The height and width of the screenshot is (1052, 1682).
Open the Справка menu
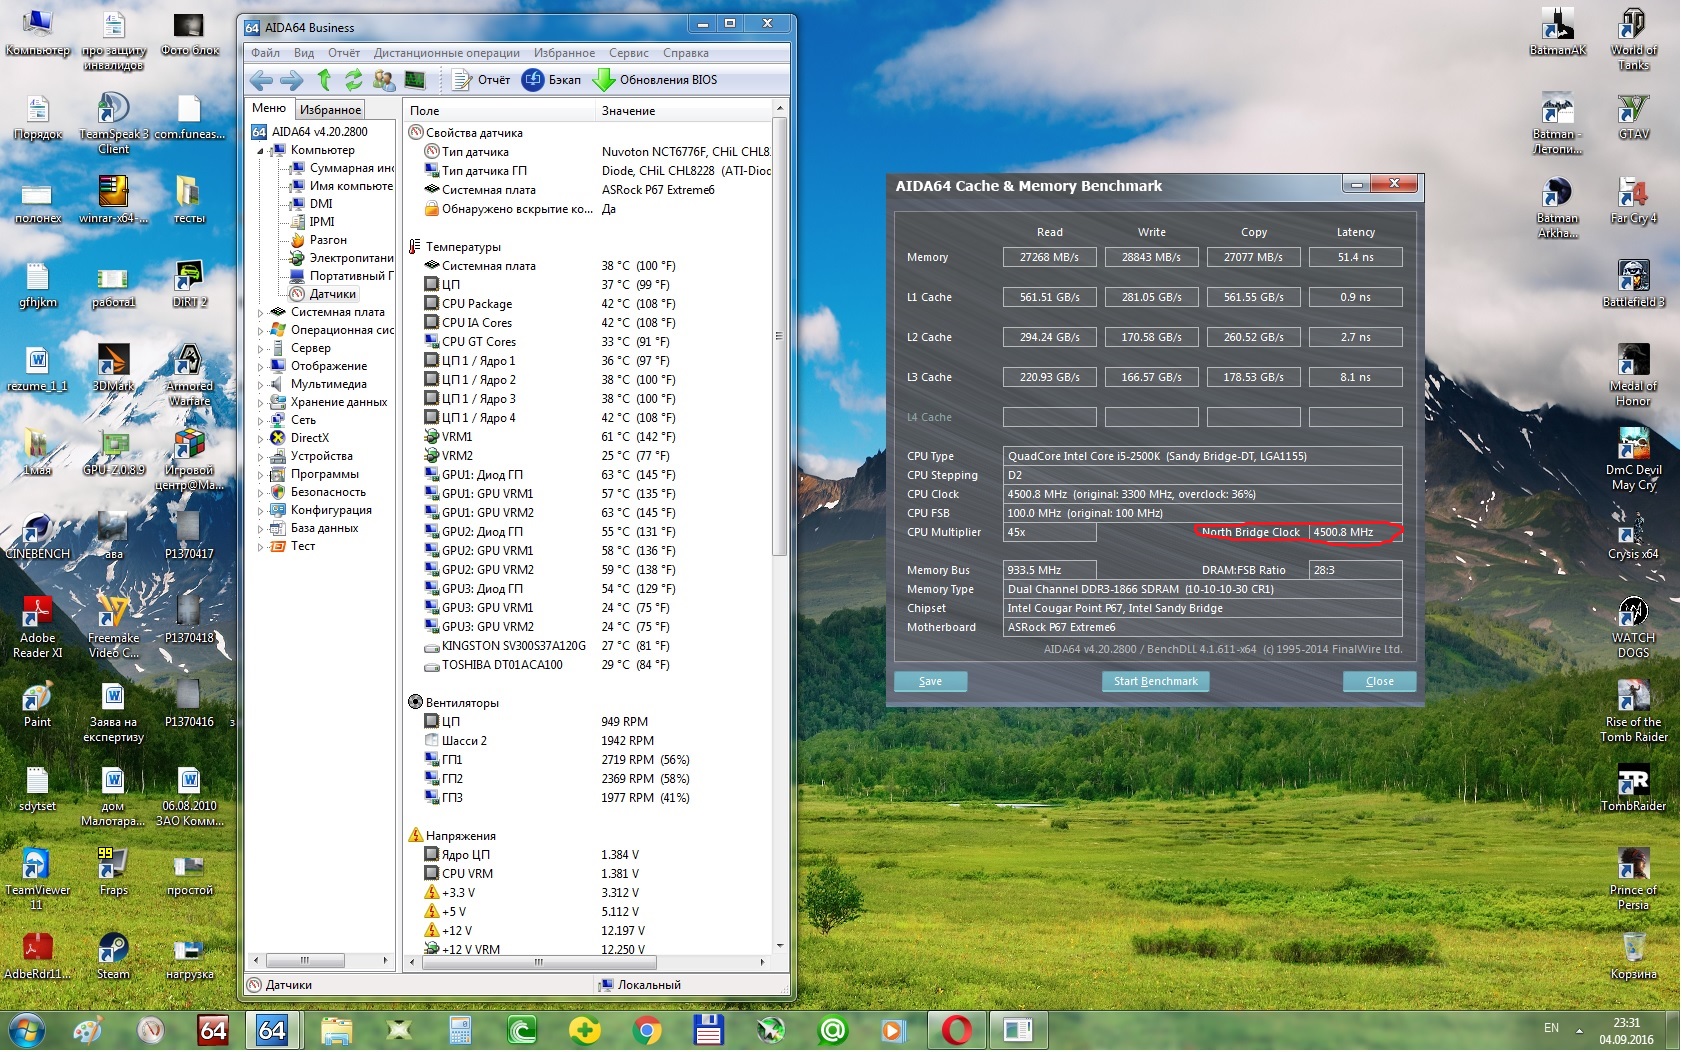coord(685,53)
